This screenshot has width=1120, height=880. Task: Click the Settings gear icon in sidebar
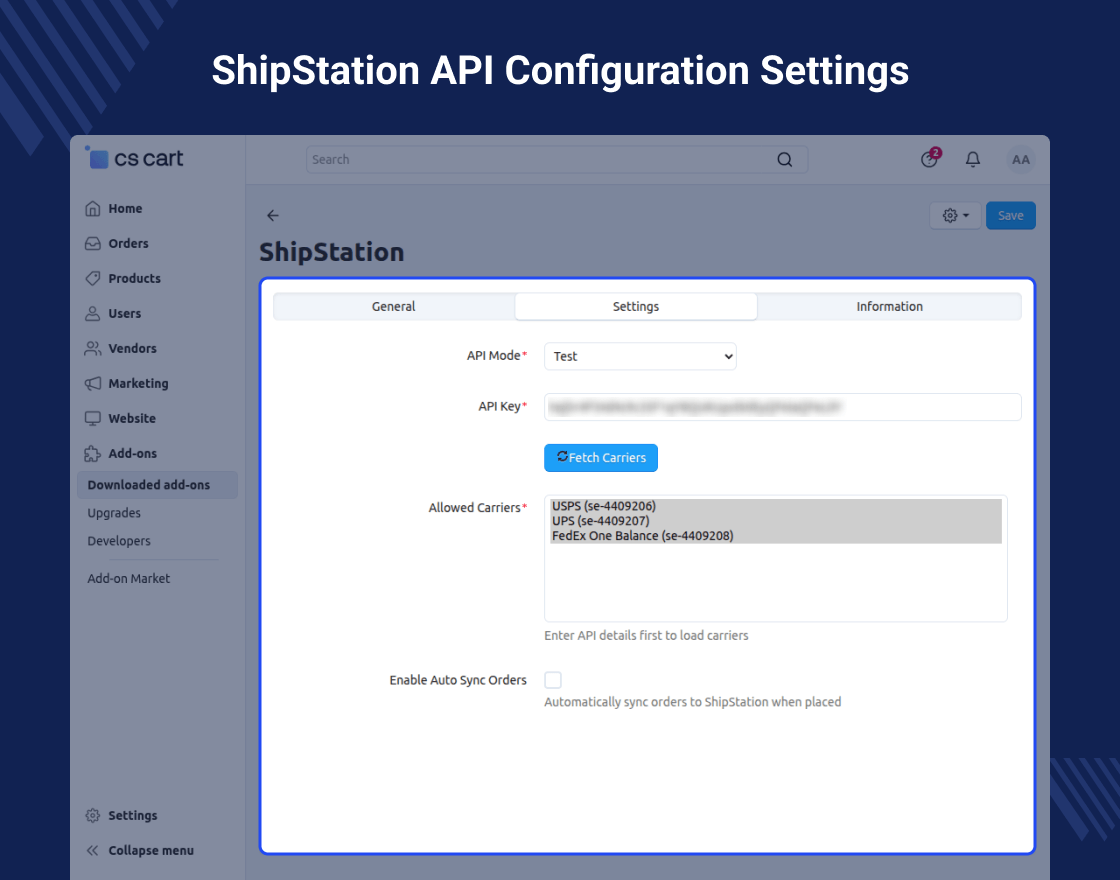93,815
